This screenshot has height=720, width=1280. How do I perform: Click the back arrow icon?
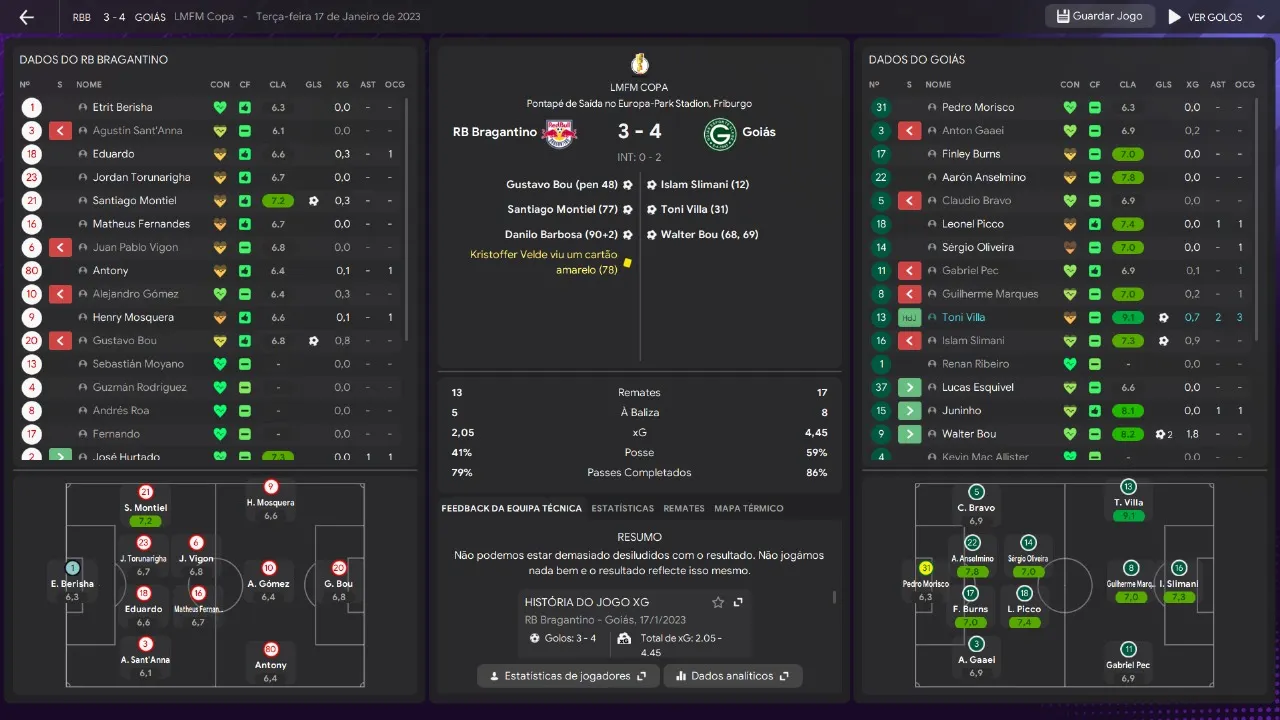pos(27,17)
